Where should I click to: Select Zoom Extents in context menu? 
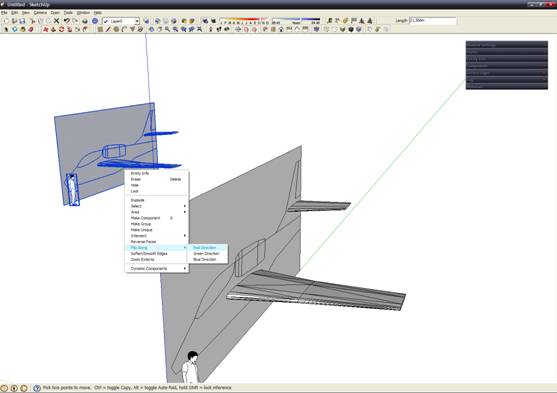(x=157, y=260)
